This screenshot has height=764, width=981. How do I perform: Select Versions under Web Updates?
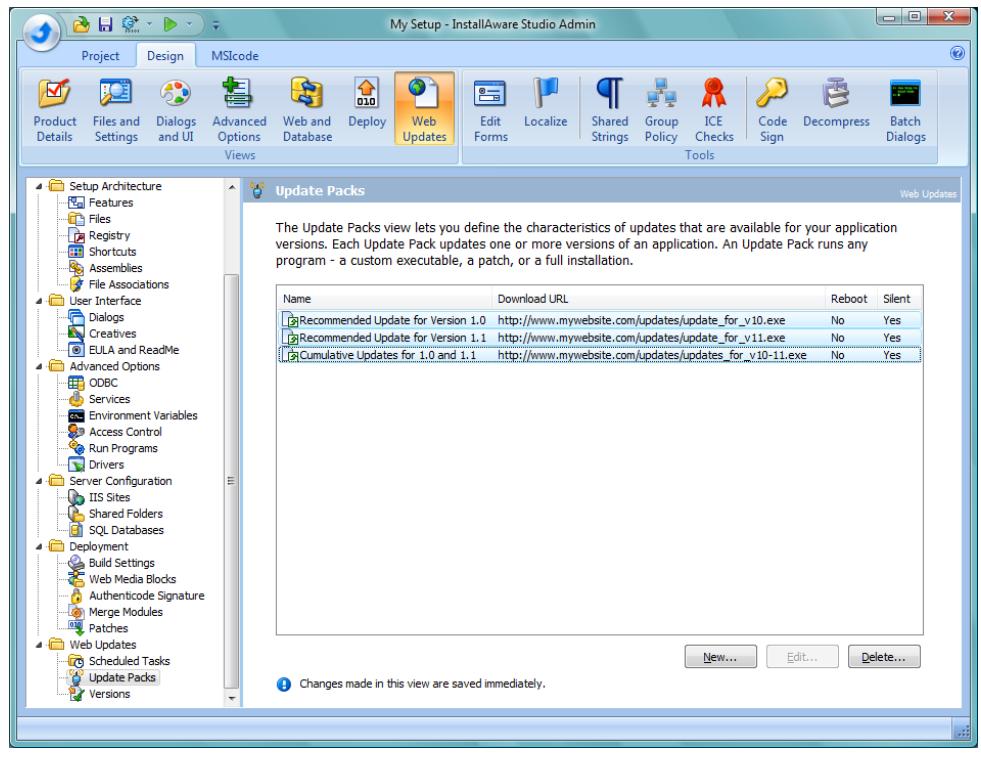click(x=109, y=694)
